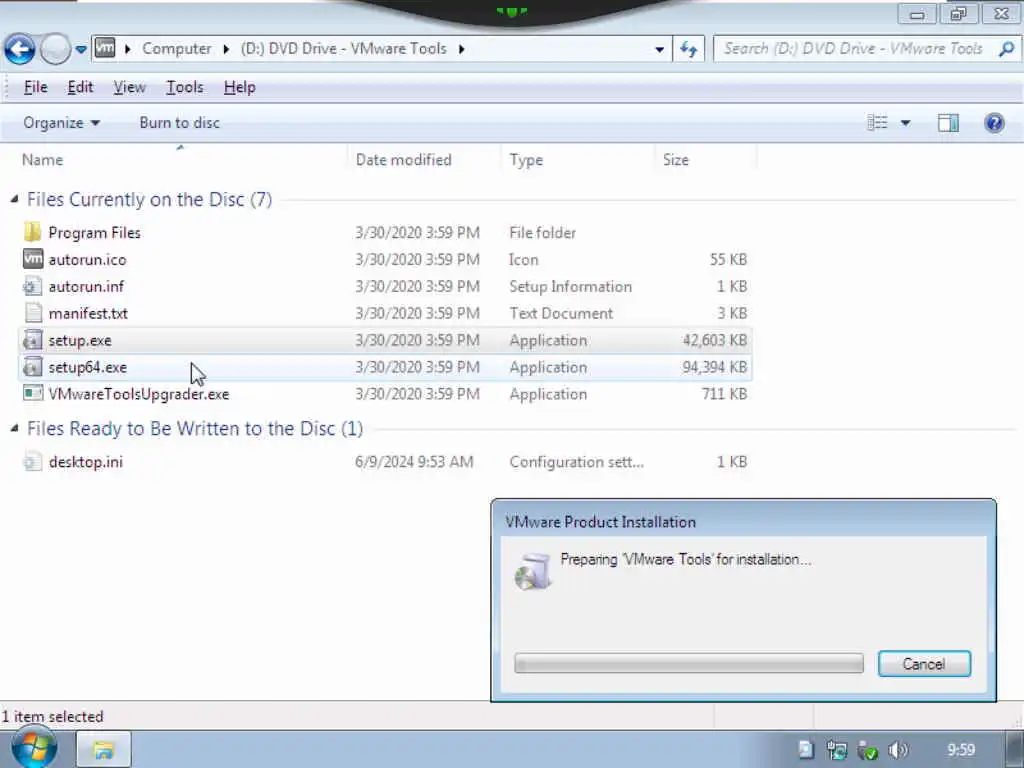Click the autorun.ico file icon
The width and height of the screenshot is (1024, 768).
[x=33, y=259]
